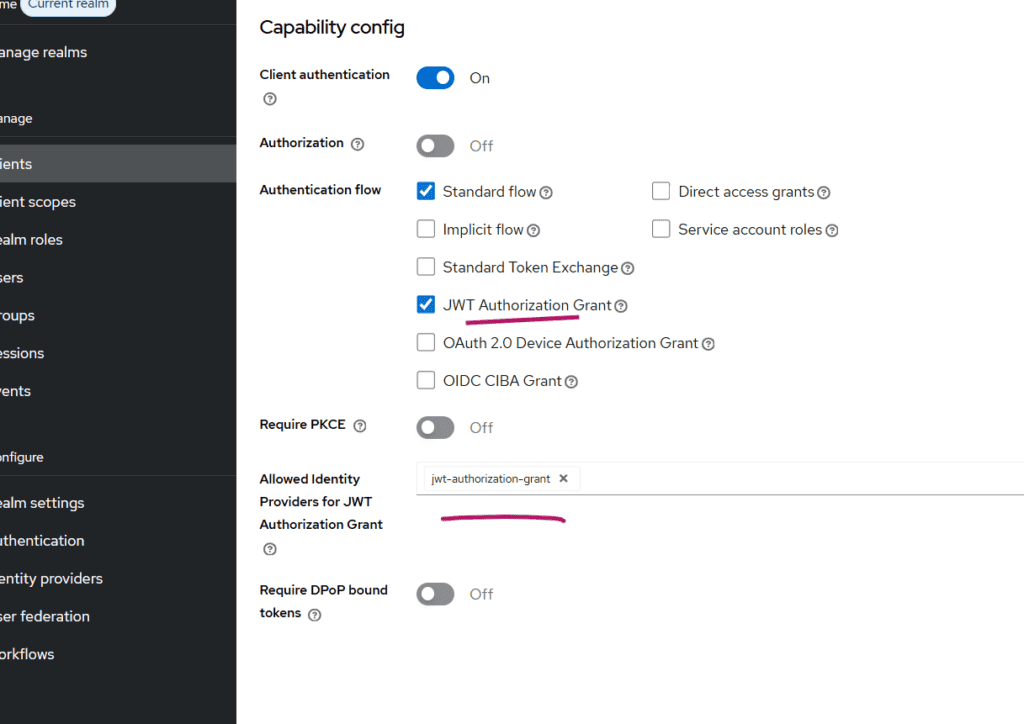This screenshot has width=1024, height=724.
Task: Click the Current realm button
Action: (67, 5)
